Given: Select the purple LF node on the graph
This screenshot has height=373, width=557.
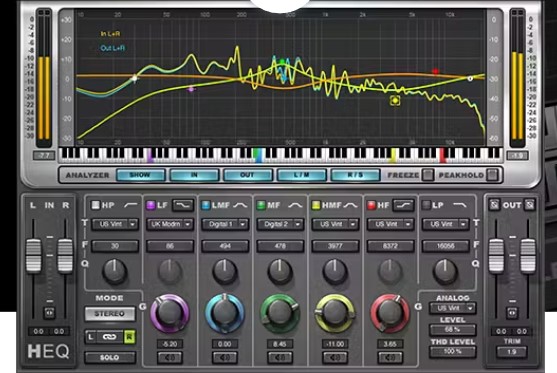Looking at the screenshot, I should [x=191, y=89].
